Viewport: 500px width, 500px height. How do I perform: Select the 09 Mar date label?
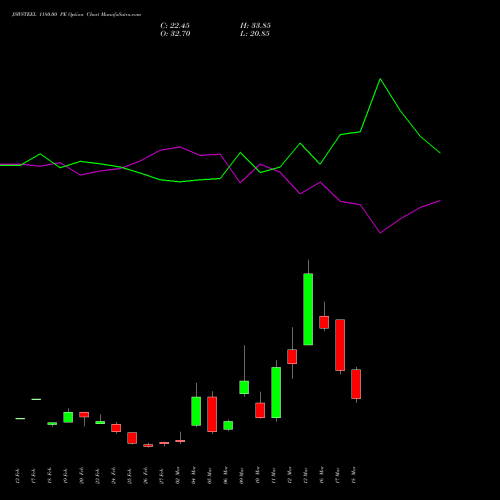(242, 476)
